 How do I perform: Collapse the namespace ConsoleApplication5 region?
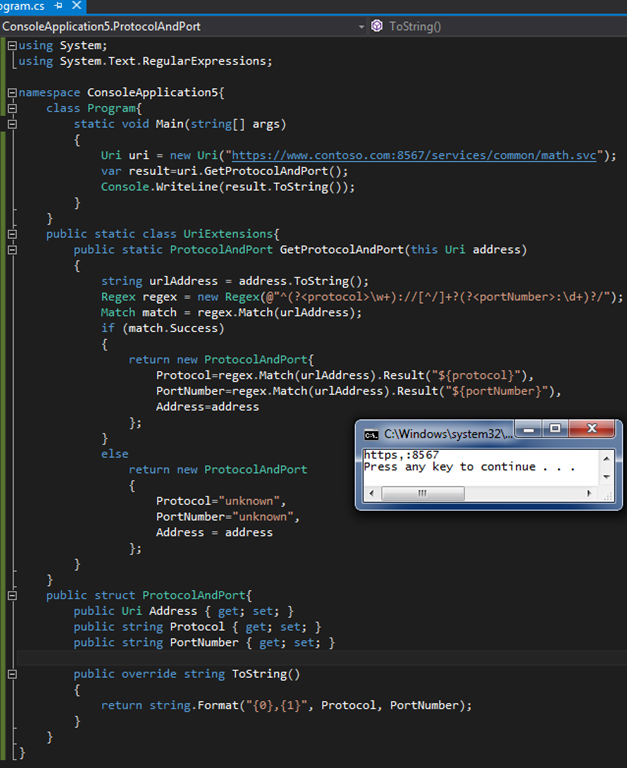click(x=10, y=93)
